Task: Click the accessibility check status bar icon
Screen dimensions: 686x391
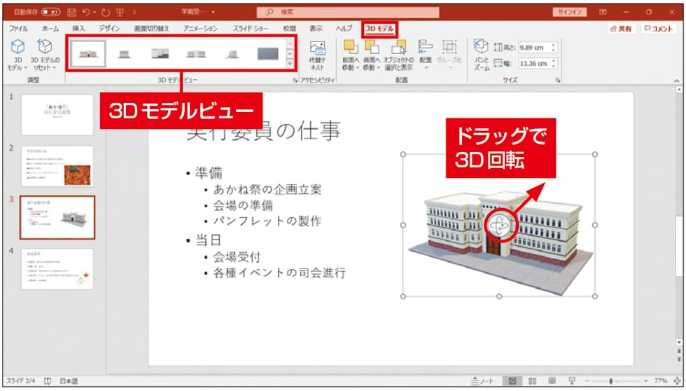Action: coord(47,381)
